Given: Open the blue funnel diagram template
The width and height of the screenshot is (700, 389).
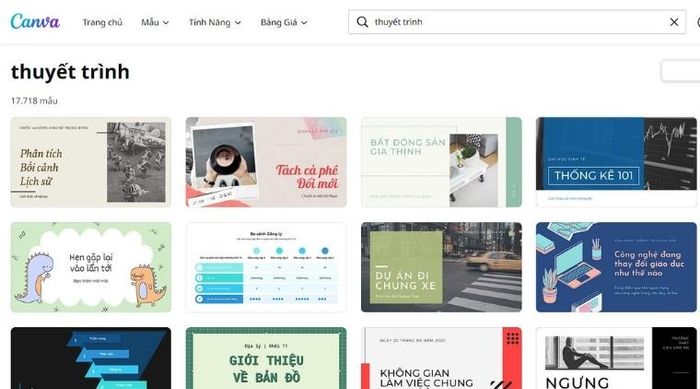Looking at the screenshot, I should tap(91, 358).
